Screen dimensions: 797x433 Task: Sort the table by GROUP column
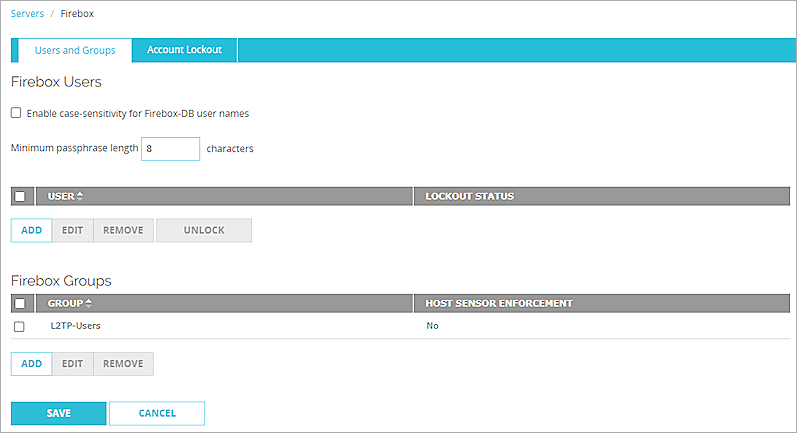[70, 303]
